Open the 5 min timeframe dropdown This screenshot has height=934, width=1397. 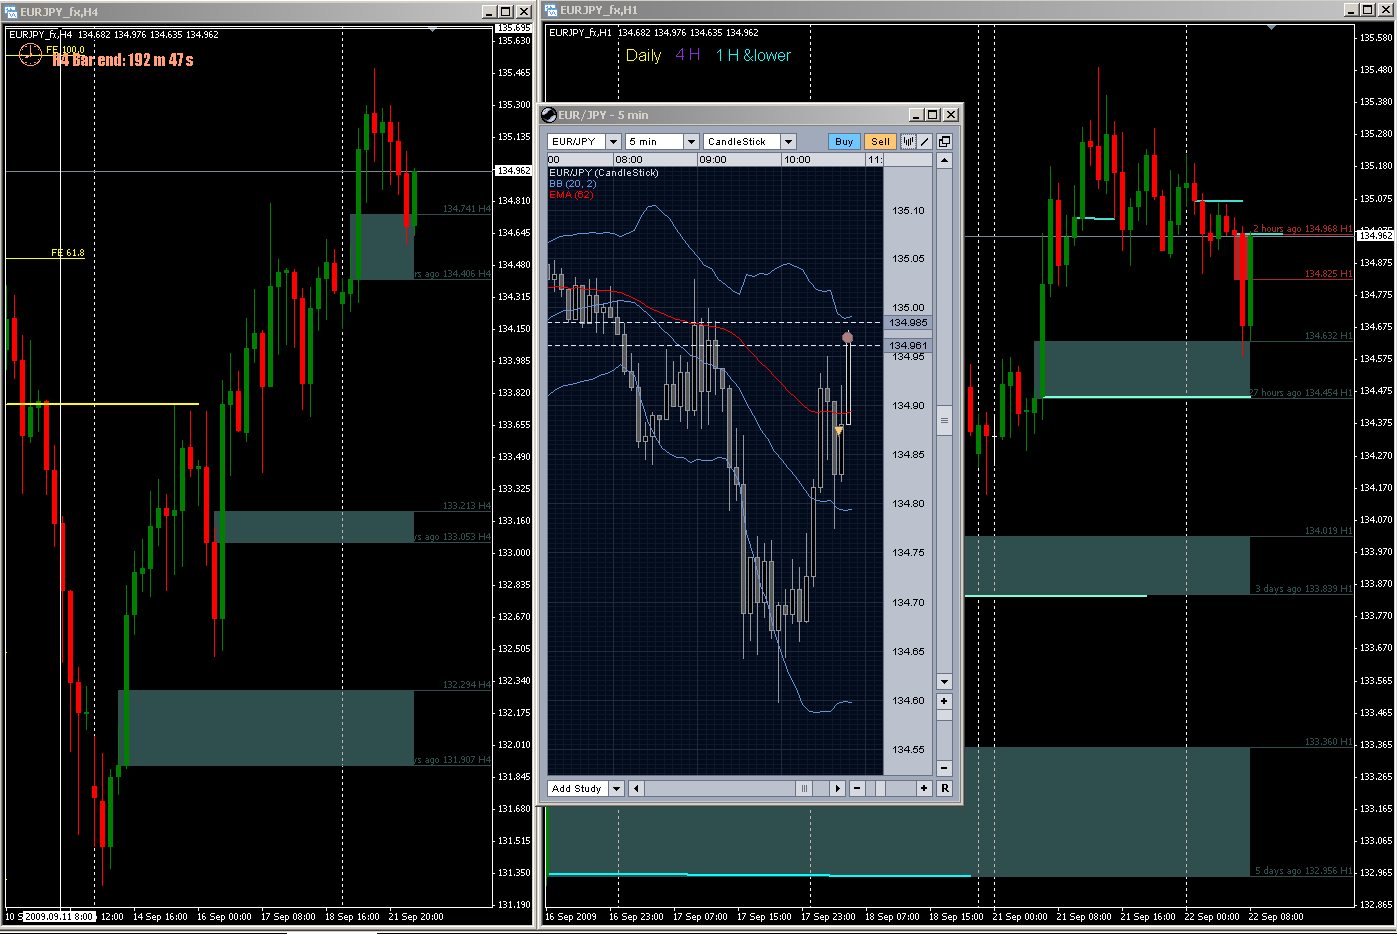(690, 142)
